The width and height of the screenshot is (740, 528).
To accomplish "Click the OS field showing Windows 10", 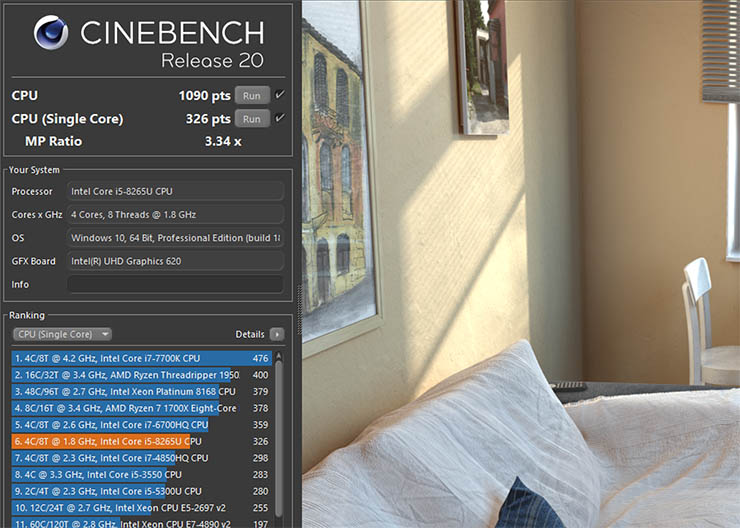I will tap(175, 238).
